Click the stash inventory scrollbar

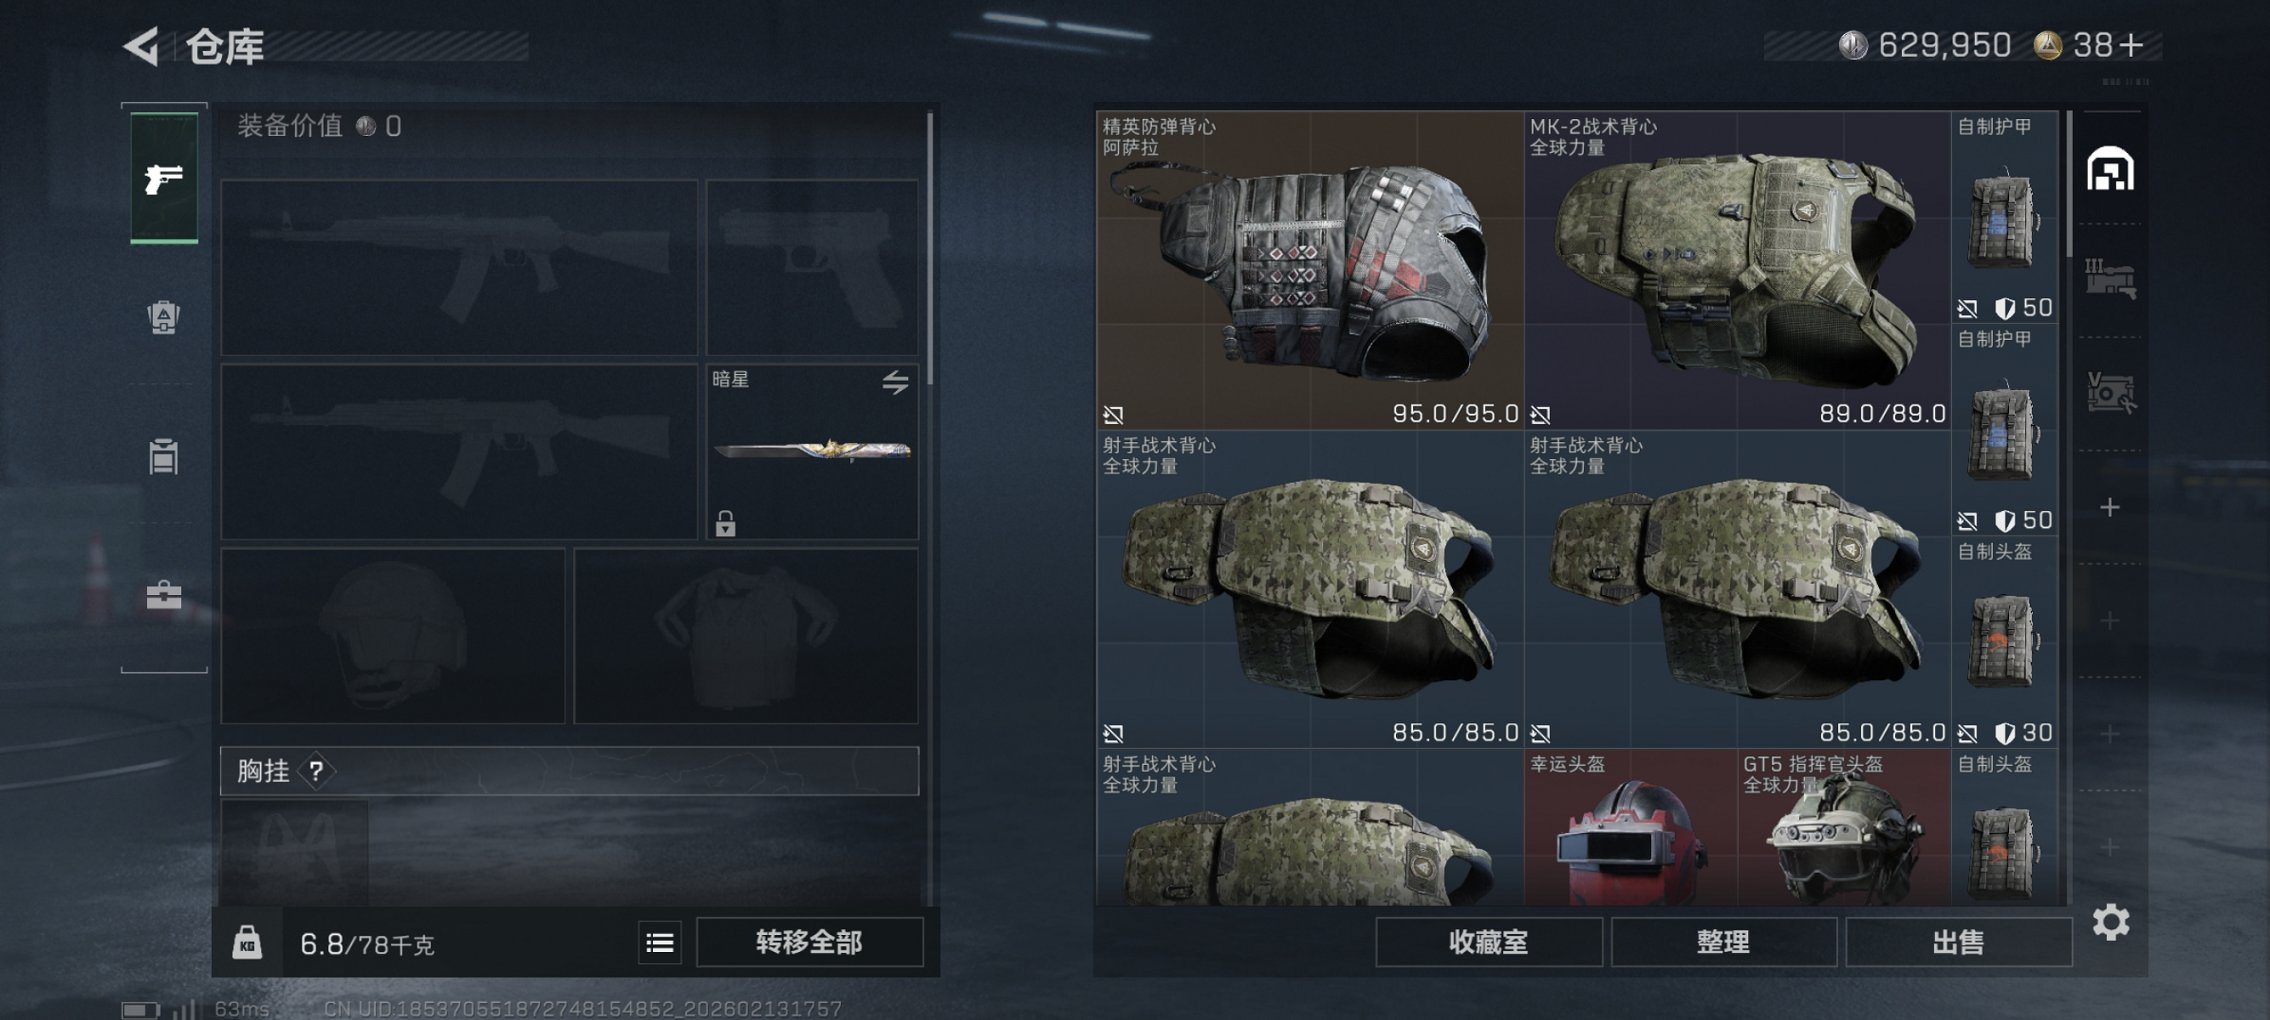(x=2068, y=185)
